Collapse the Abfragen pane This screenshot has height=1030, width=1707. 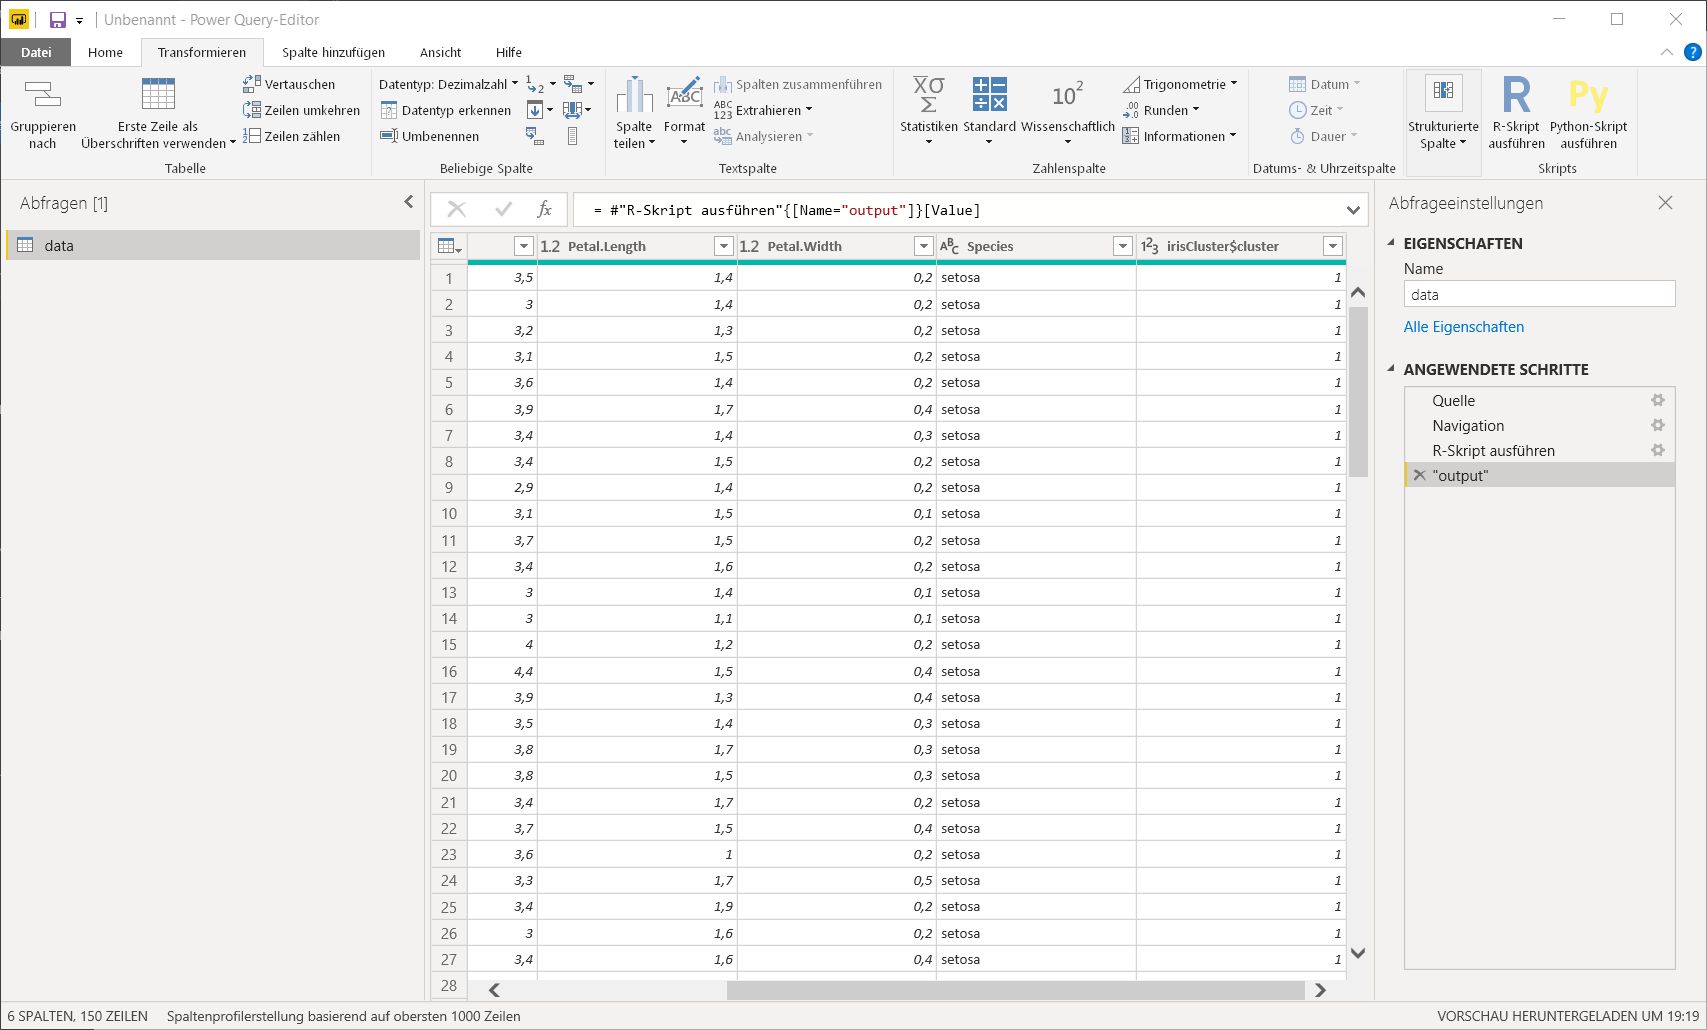pyautogui.click(x=408, y=202)
